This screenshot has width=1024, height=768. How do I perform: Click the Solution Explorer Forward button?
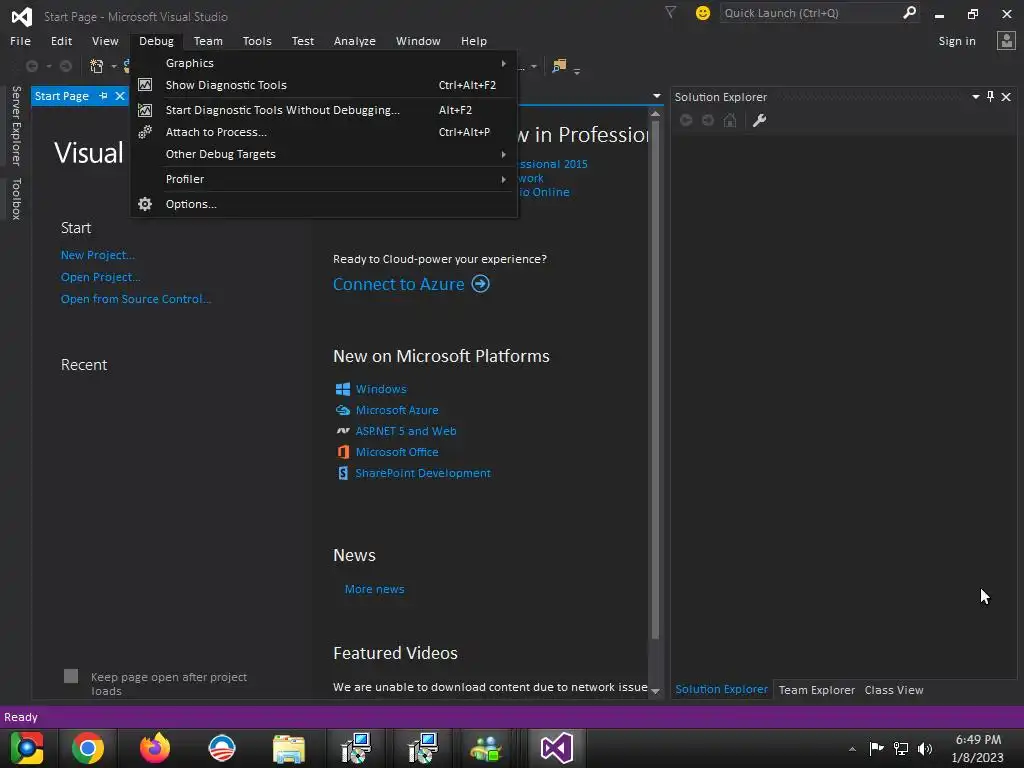click(707, 120)
